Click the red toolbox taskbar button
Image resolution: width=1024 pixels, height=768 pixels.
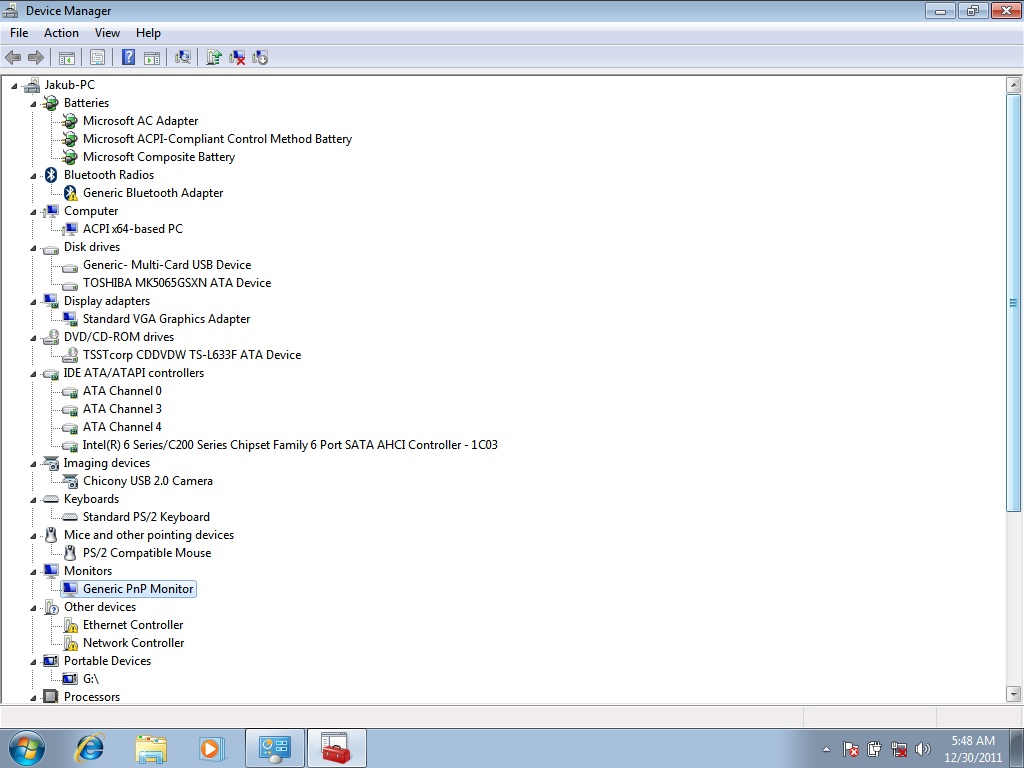[x=336, y=748]
